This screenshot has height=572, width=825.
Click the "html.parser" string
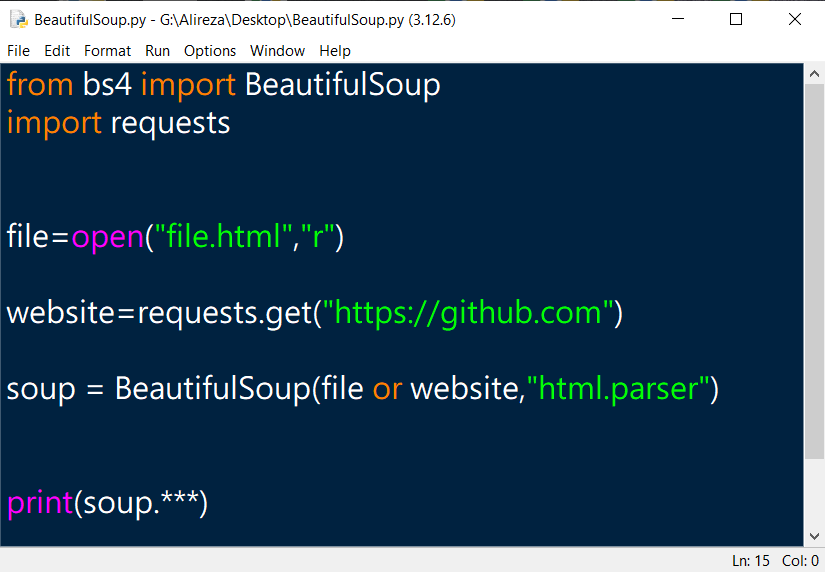(618, 390)
